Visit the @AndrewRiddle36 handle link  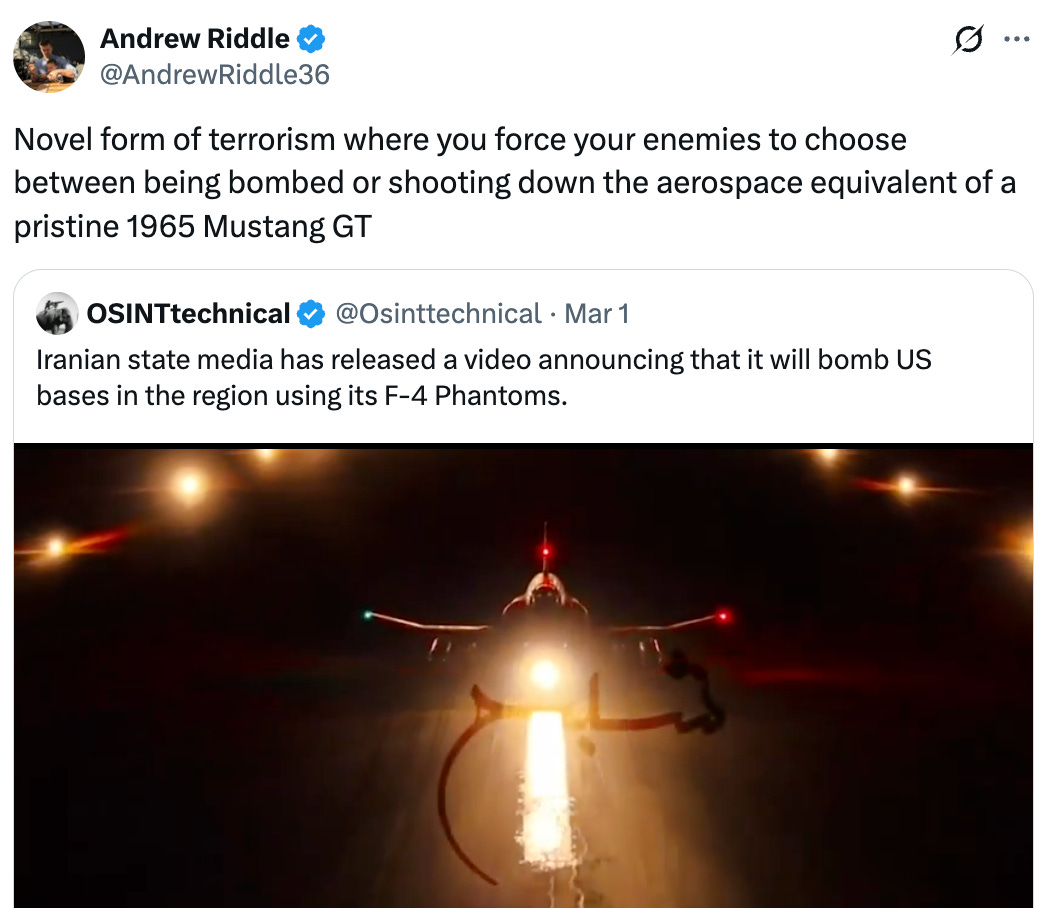click(x=214, y=75)
